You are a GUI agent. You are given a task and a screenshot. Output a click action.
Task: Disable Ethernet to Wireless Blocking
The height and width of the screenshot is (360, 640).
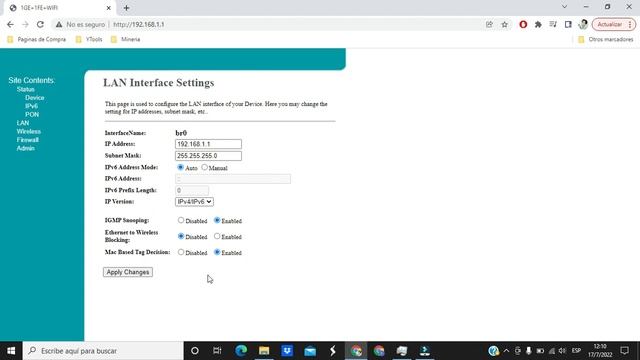181,236
